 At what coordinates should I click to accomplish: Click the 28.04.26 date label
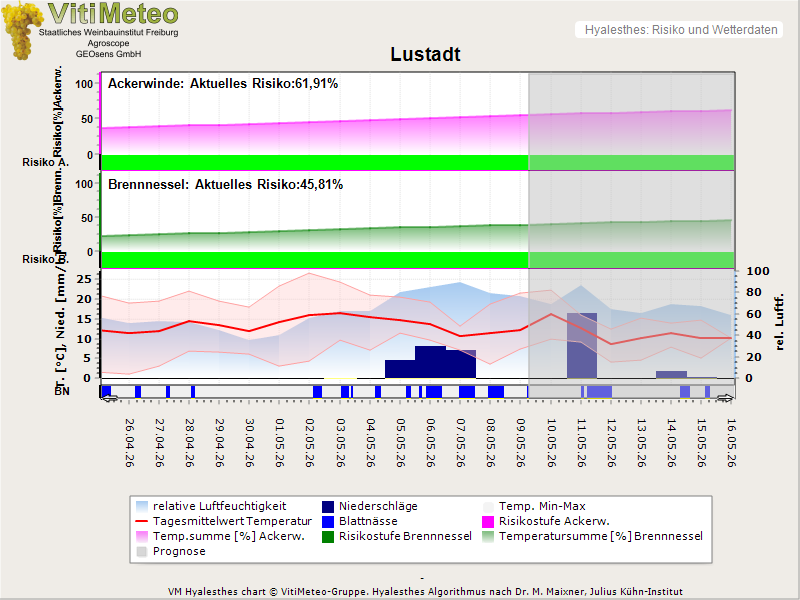(190, 443)
